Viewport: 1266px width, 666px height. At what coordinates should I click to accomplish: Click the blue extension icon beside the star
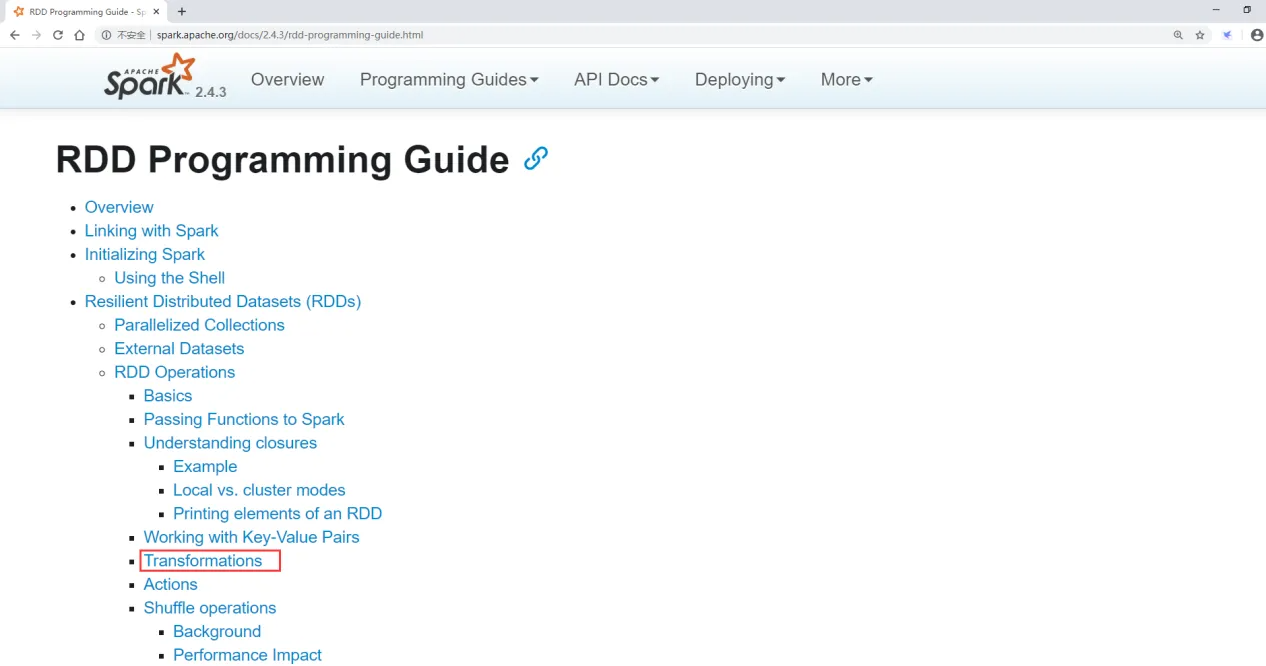(x=1228, y=35)
